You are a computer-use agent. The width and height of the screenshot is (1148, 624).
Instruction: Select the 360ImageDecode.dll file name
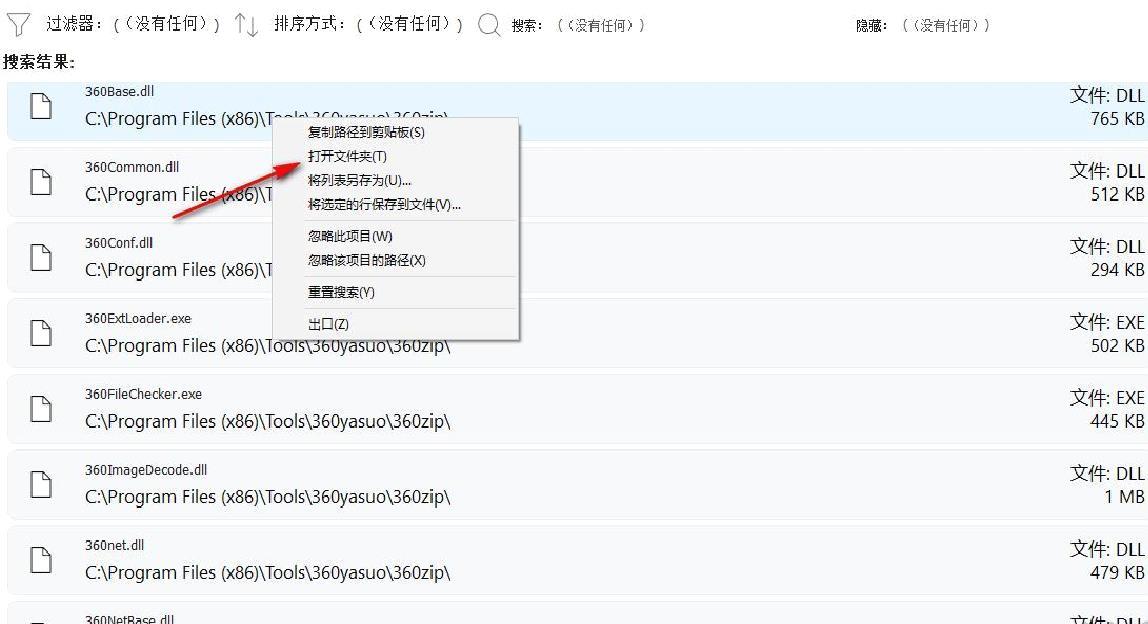tap(146, 469)
